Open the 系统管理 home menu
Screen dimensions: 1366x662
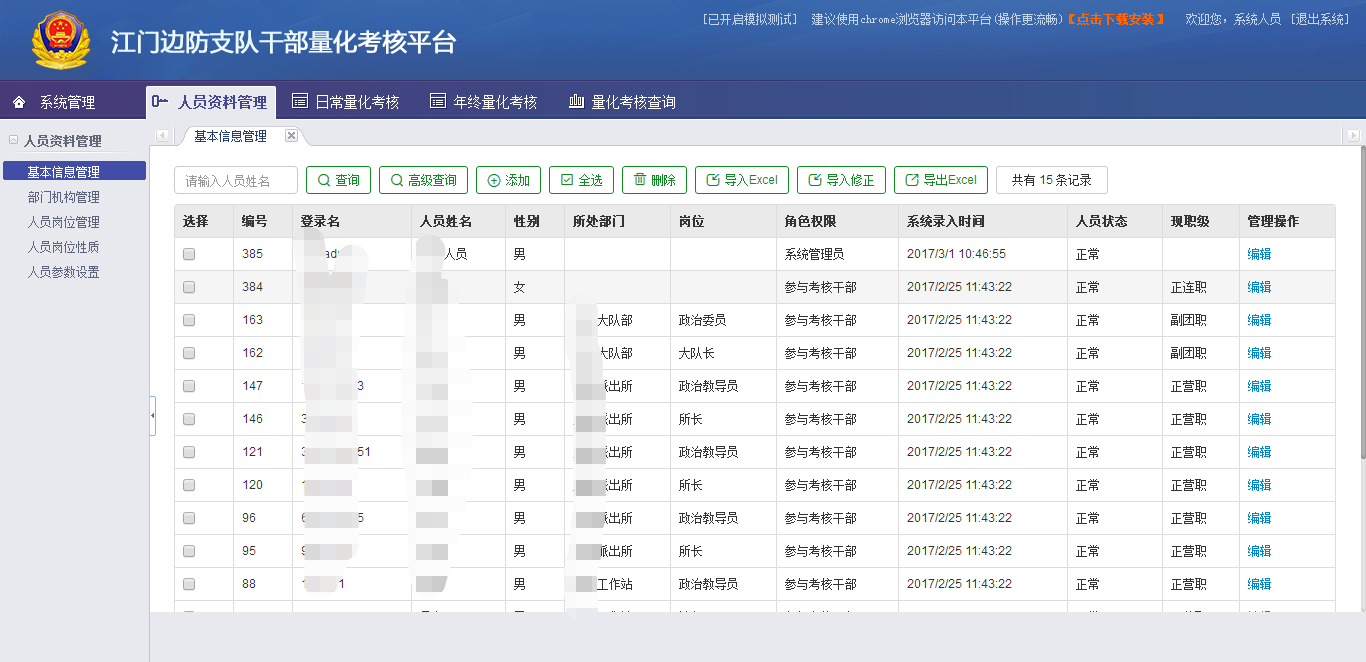pos(54,102)
